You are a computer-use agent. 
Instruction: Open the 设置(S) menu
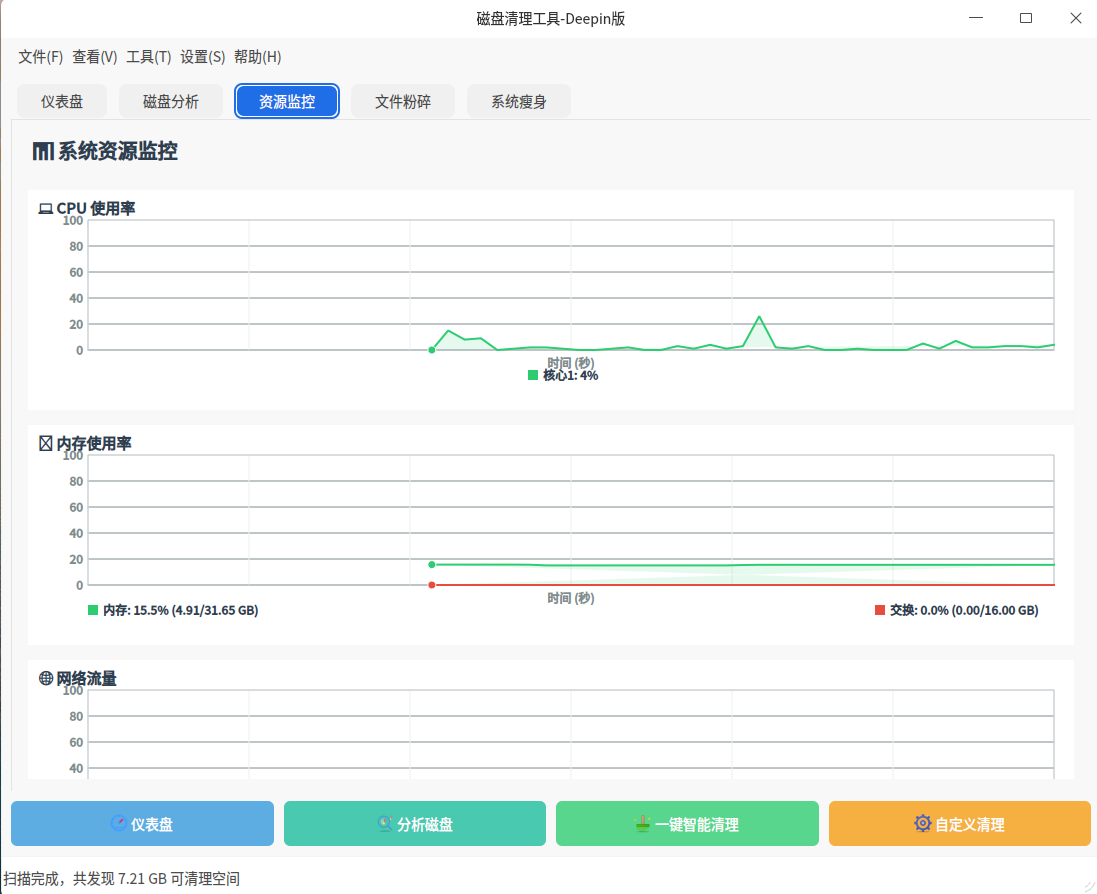pos(202,57)
